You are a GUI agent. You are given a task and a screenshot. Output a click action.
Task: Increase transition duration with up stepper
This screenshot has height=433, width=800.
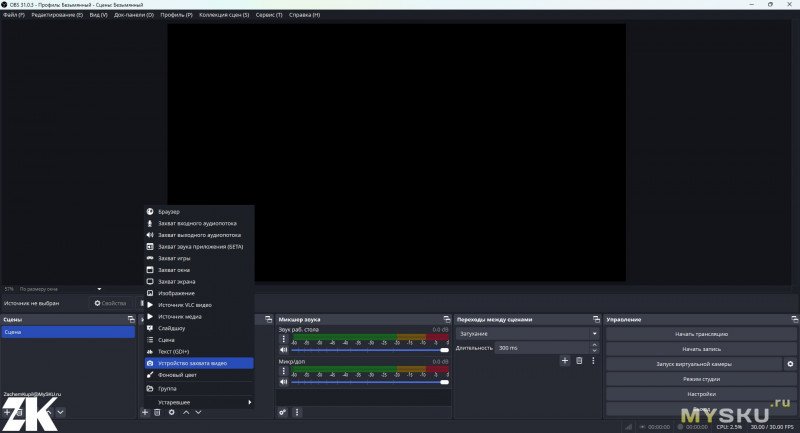594,345
